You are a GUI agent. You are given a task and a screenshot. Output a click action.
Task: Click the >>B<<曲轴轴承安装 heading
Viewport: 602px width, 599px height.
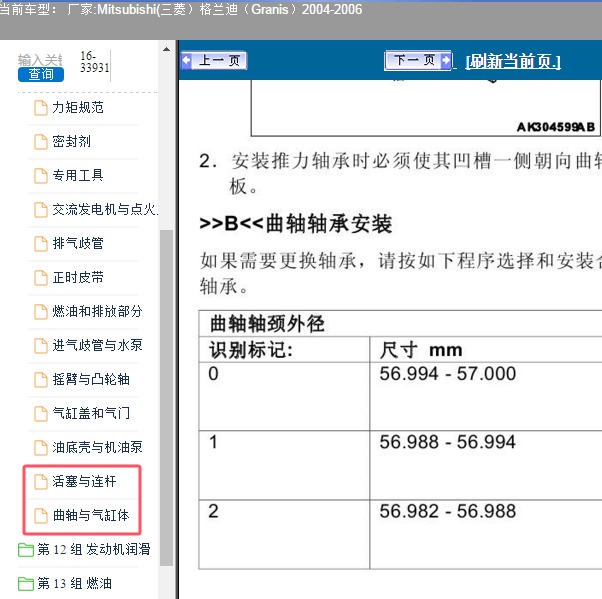click(296, 223)
